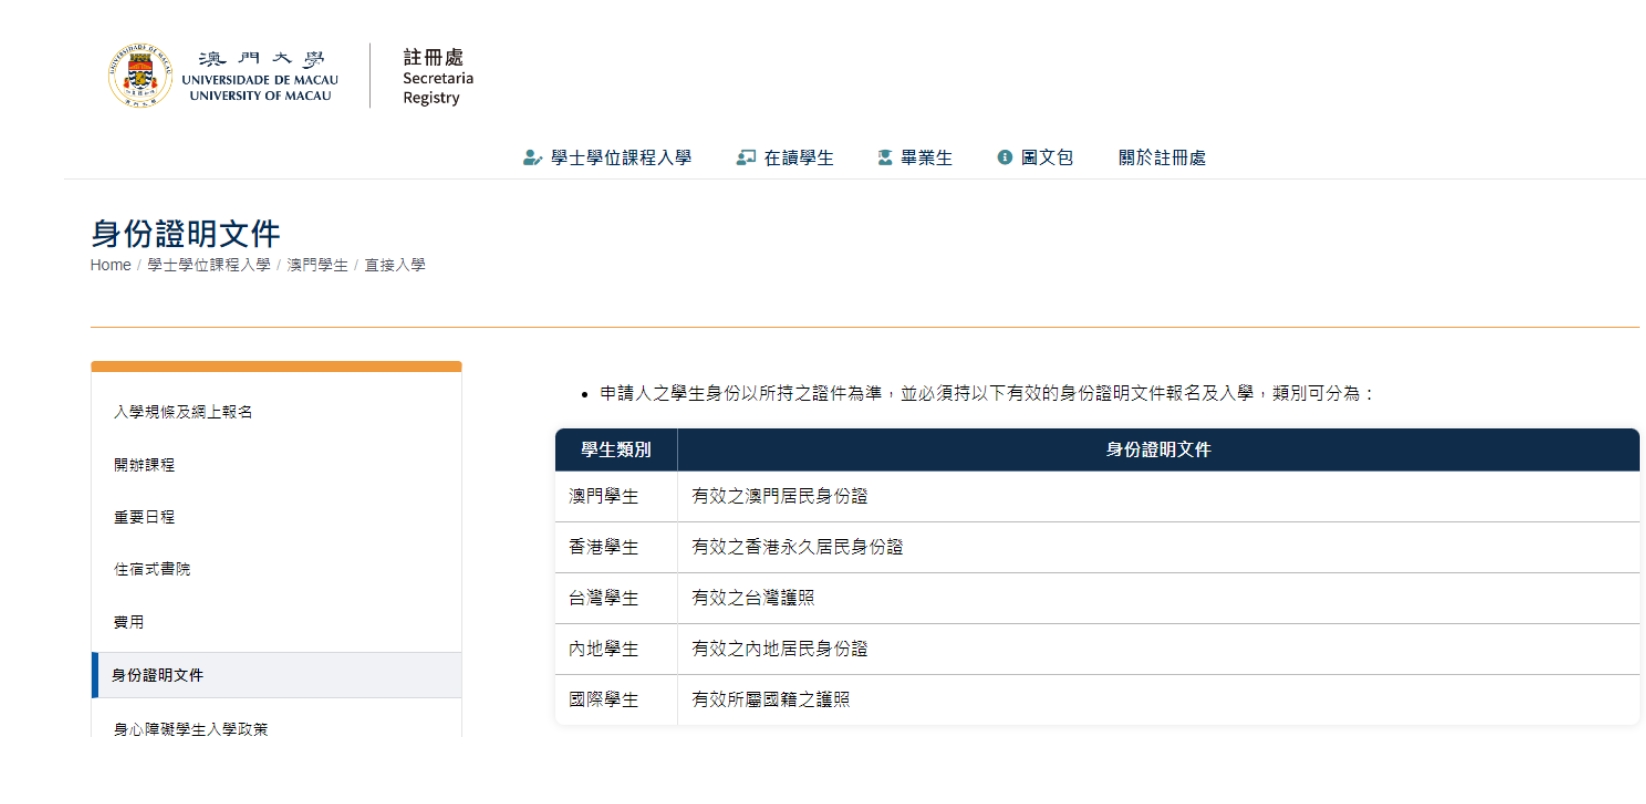Click the 內地學生 table cell
Image resolution: width=1646 pixels, height=804 pixels.
616,649
